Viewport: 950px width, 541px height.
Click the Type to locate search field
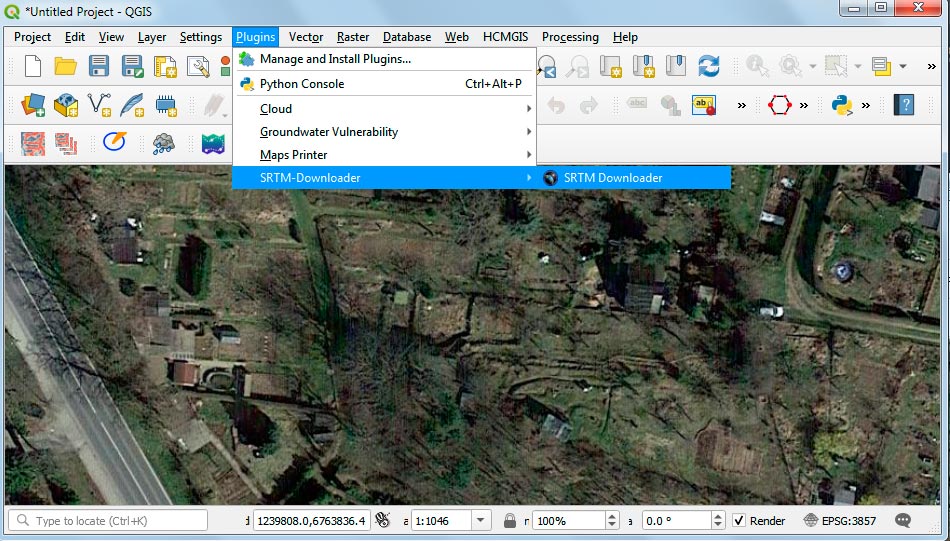[x=108, y=520]
